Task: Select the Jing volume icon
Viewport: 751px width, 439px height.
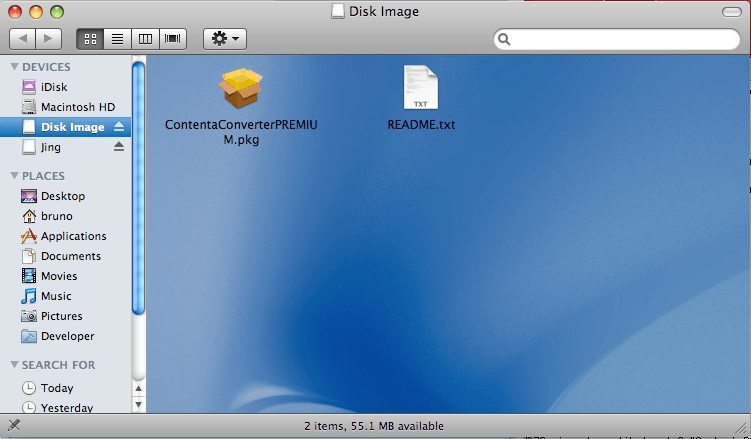Action: coord(29,147)
